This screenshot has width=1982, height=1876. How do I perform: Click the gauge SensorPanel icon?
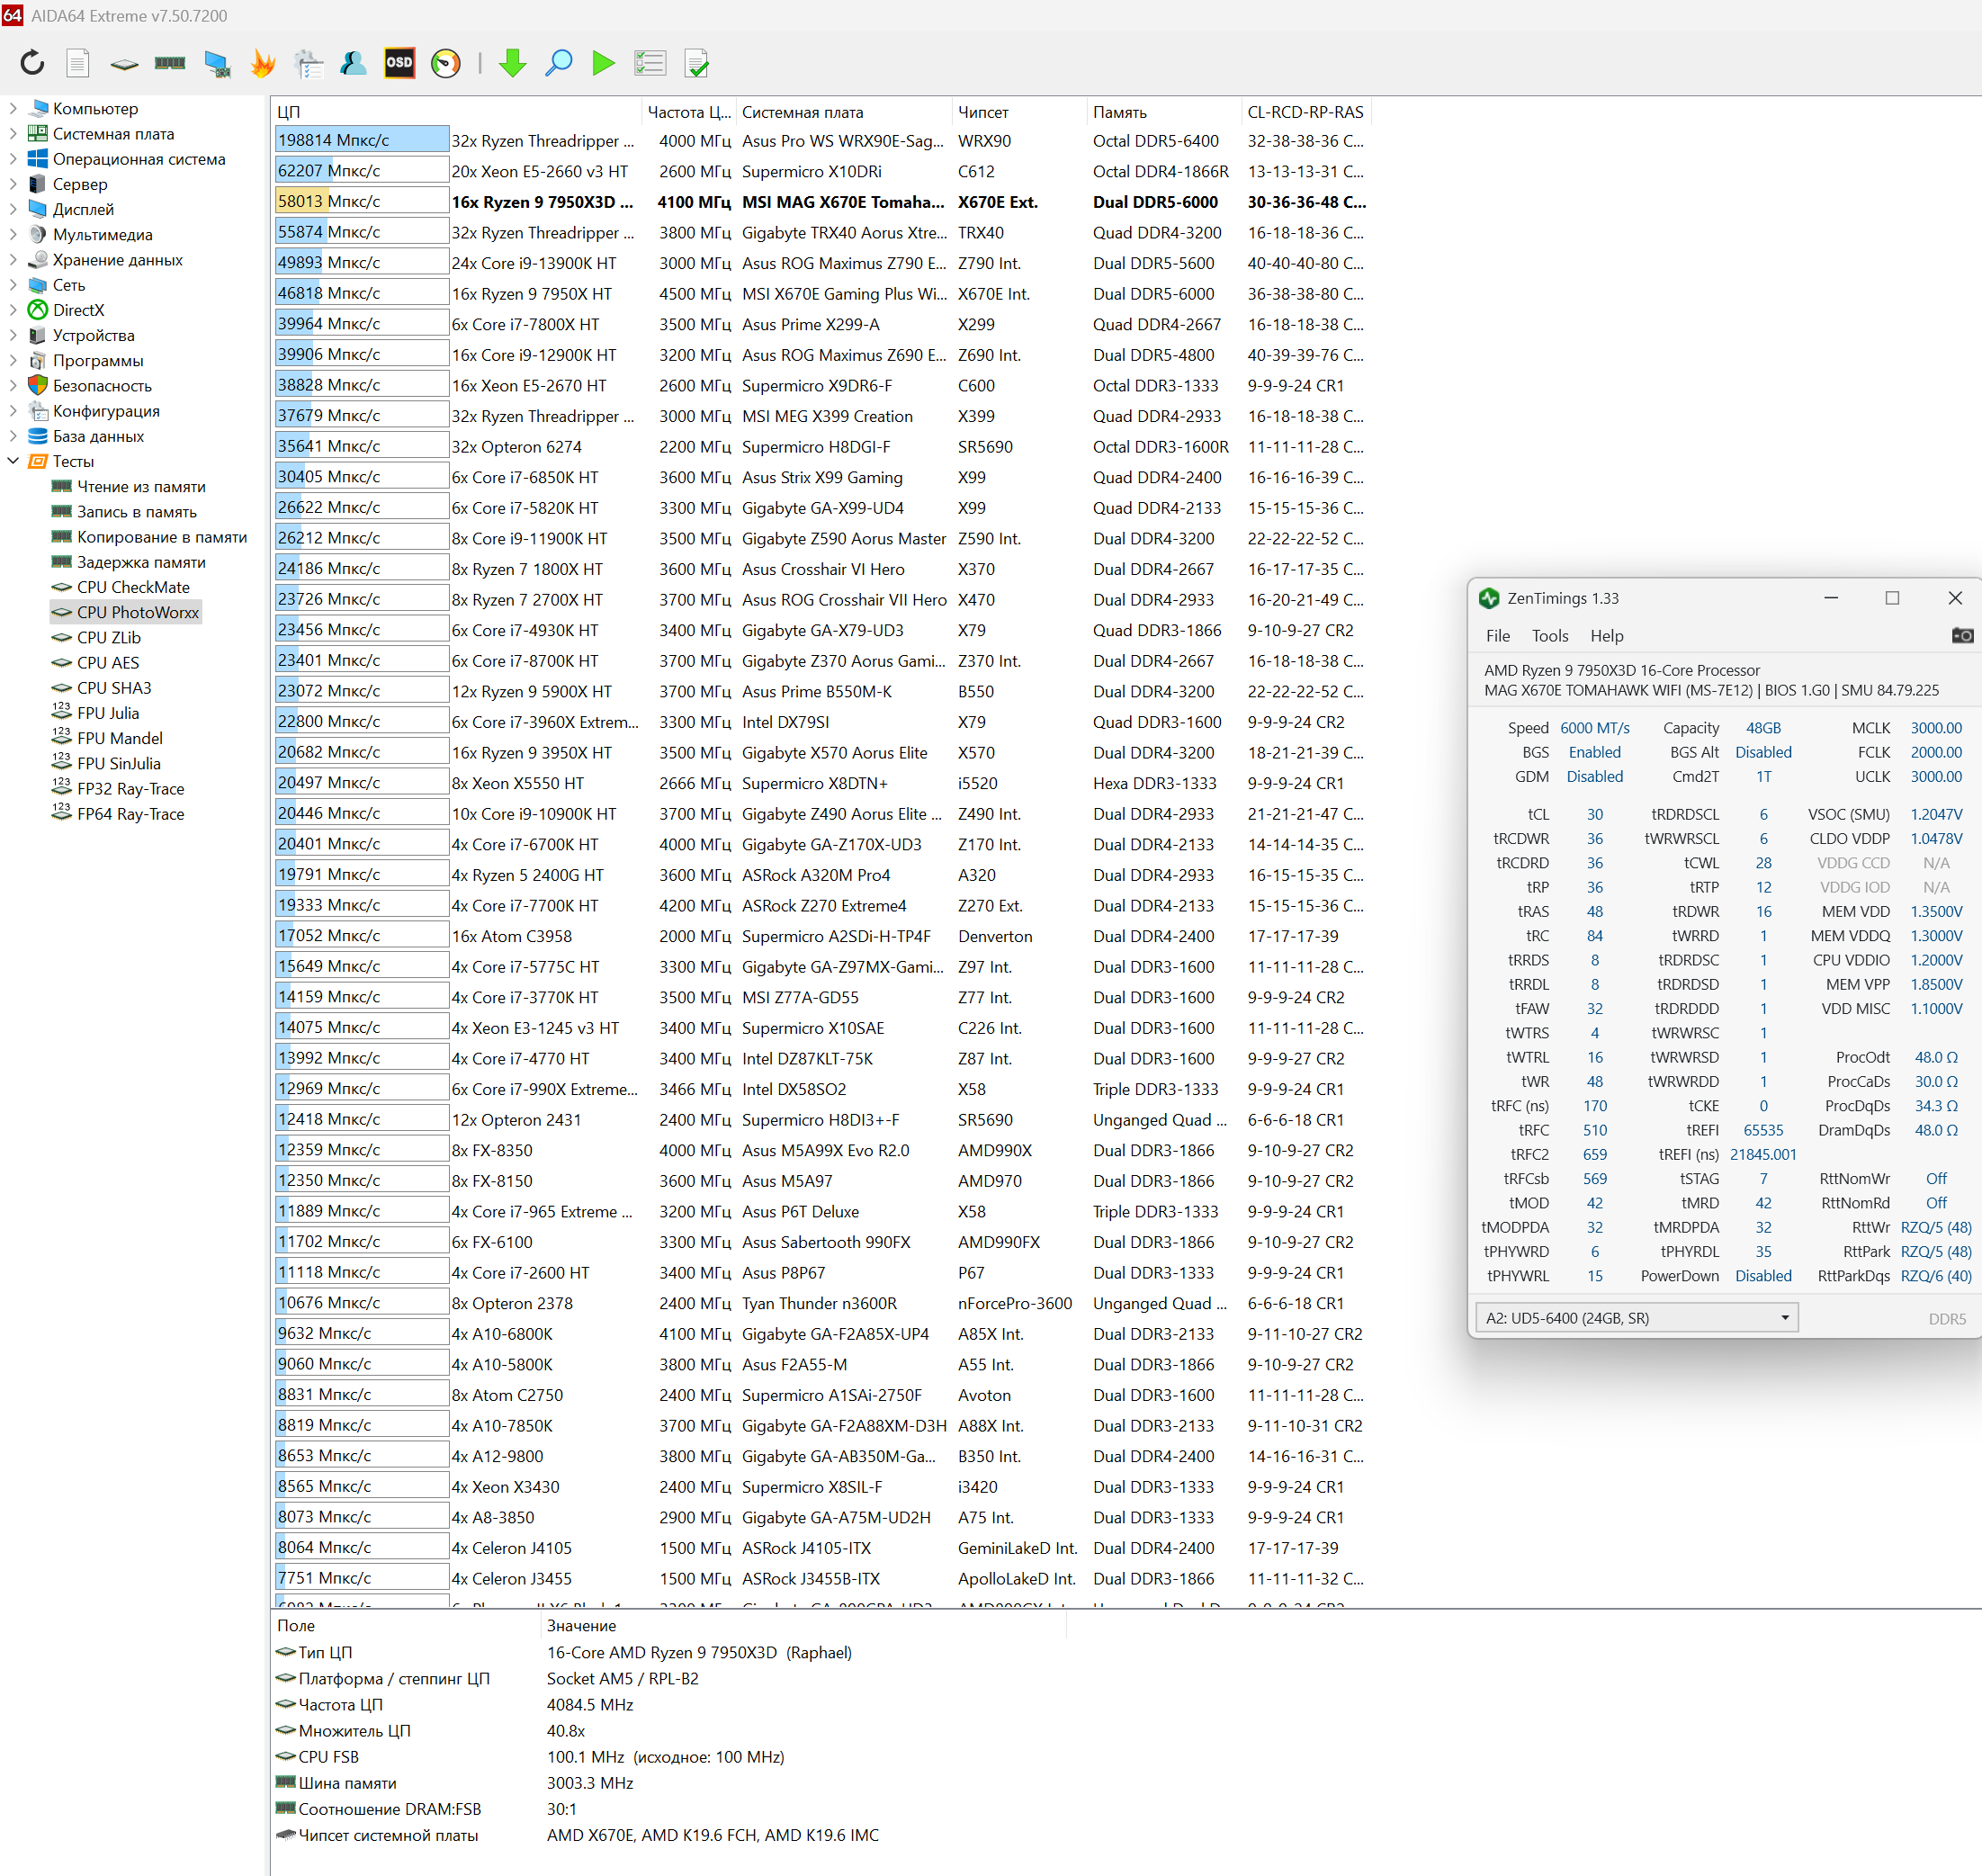pos(446,63)
